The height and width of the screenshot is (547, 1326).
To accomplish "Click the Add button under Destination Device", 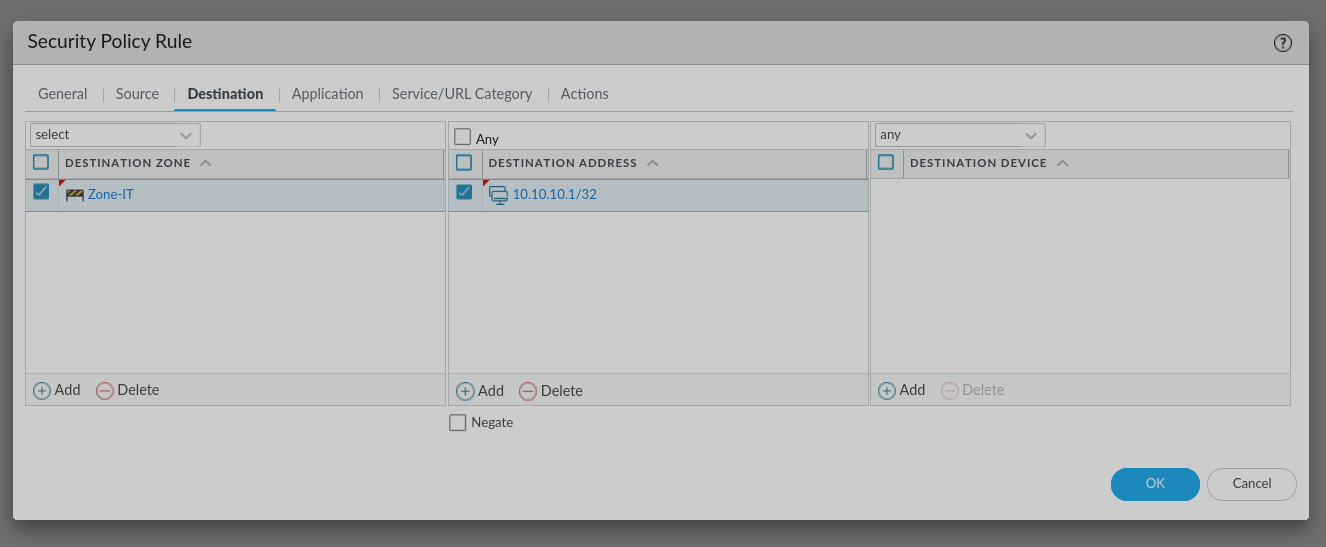I will (x=902, y=390).
